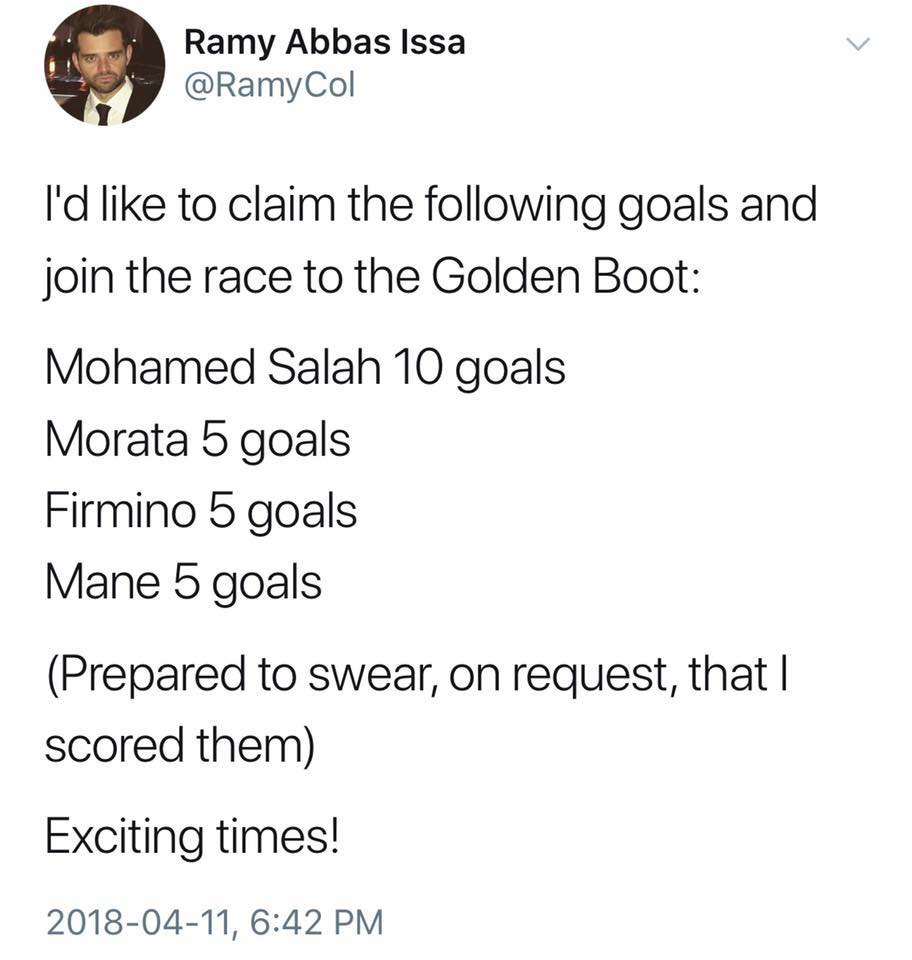
Task: Click the Ramy Abbas Issa display name
Action: pos(325,44)
